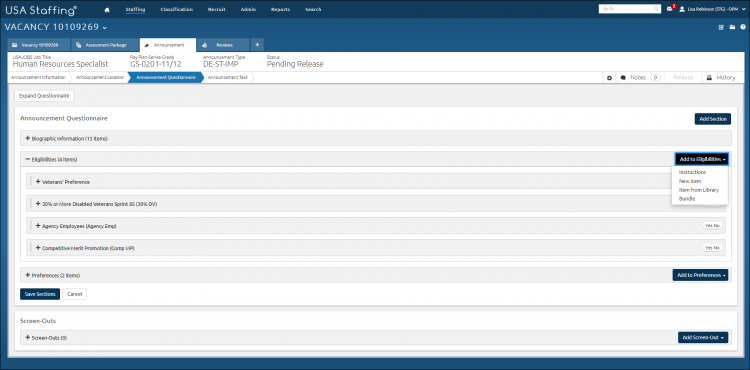
Task: Toggle Yes No on Agency Employees row
Action: tap(712, 226)
